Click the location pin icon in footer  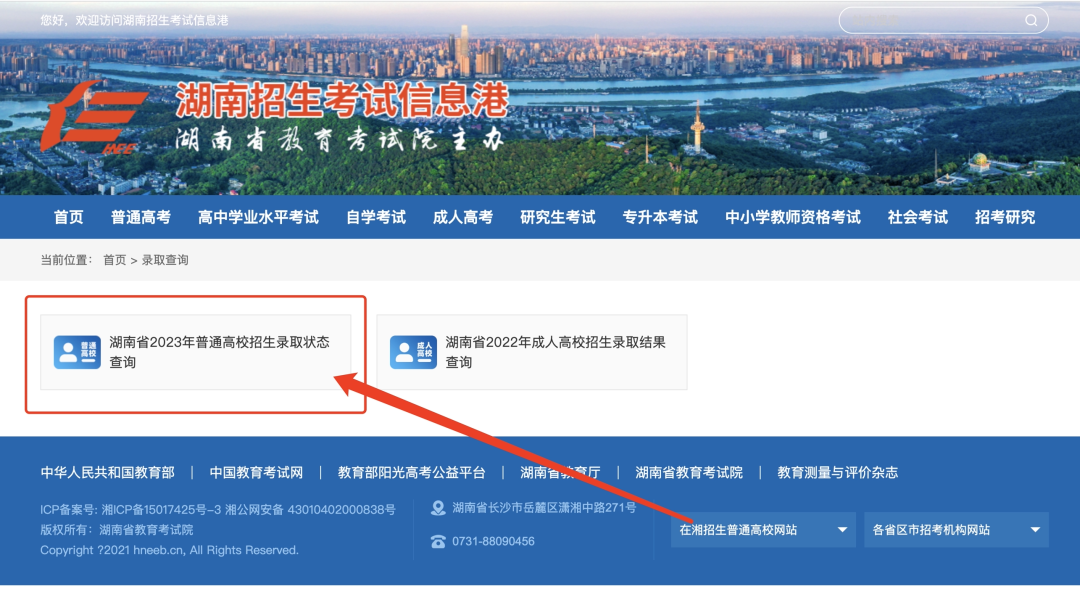point(437,508)
